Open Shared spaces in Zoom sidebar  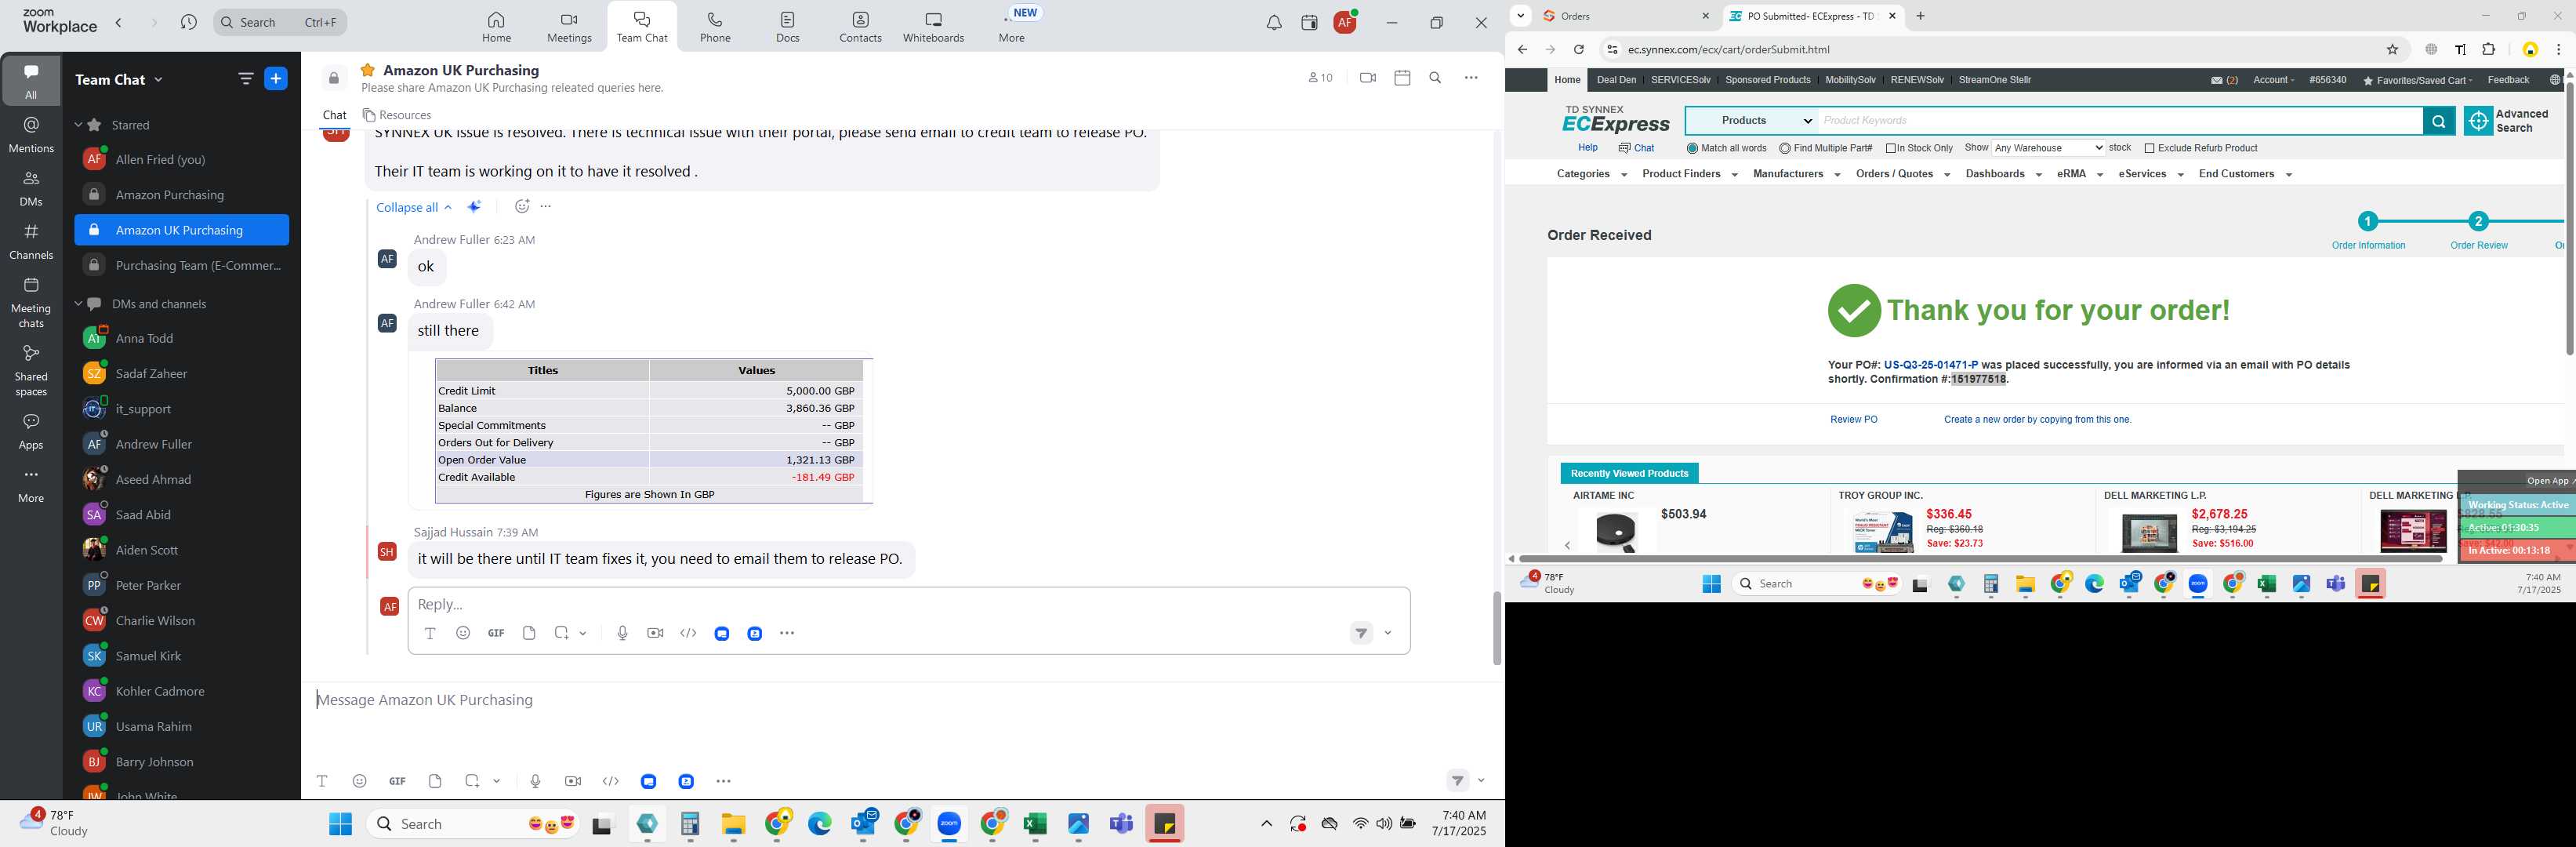click(x=31, y=370)
